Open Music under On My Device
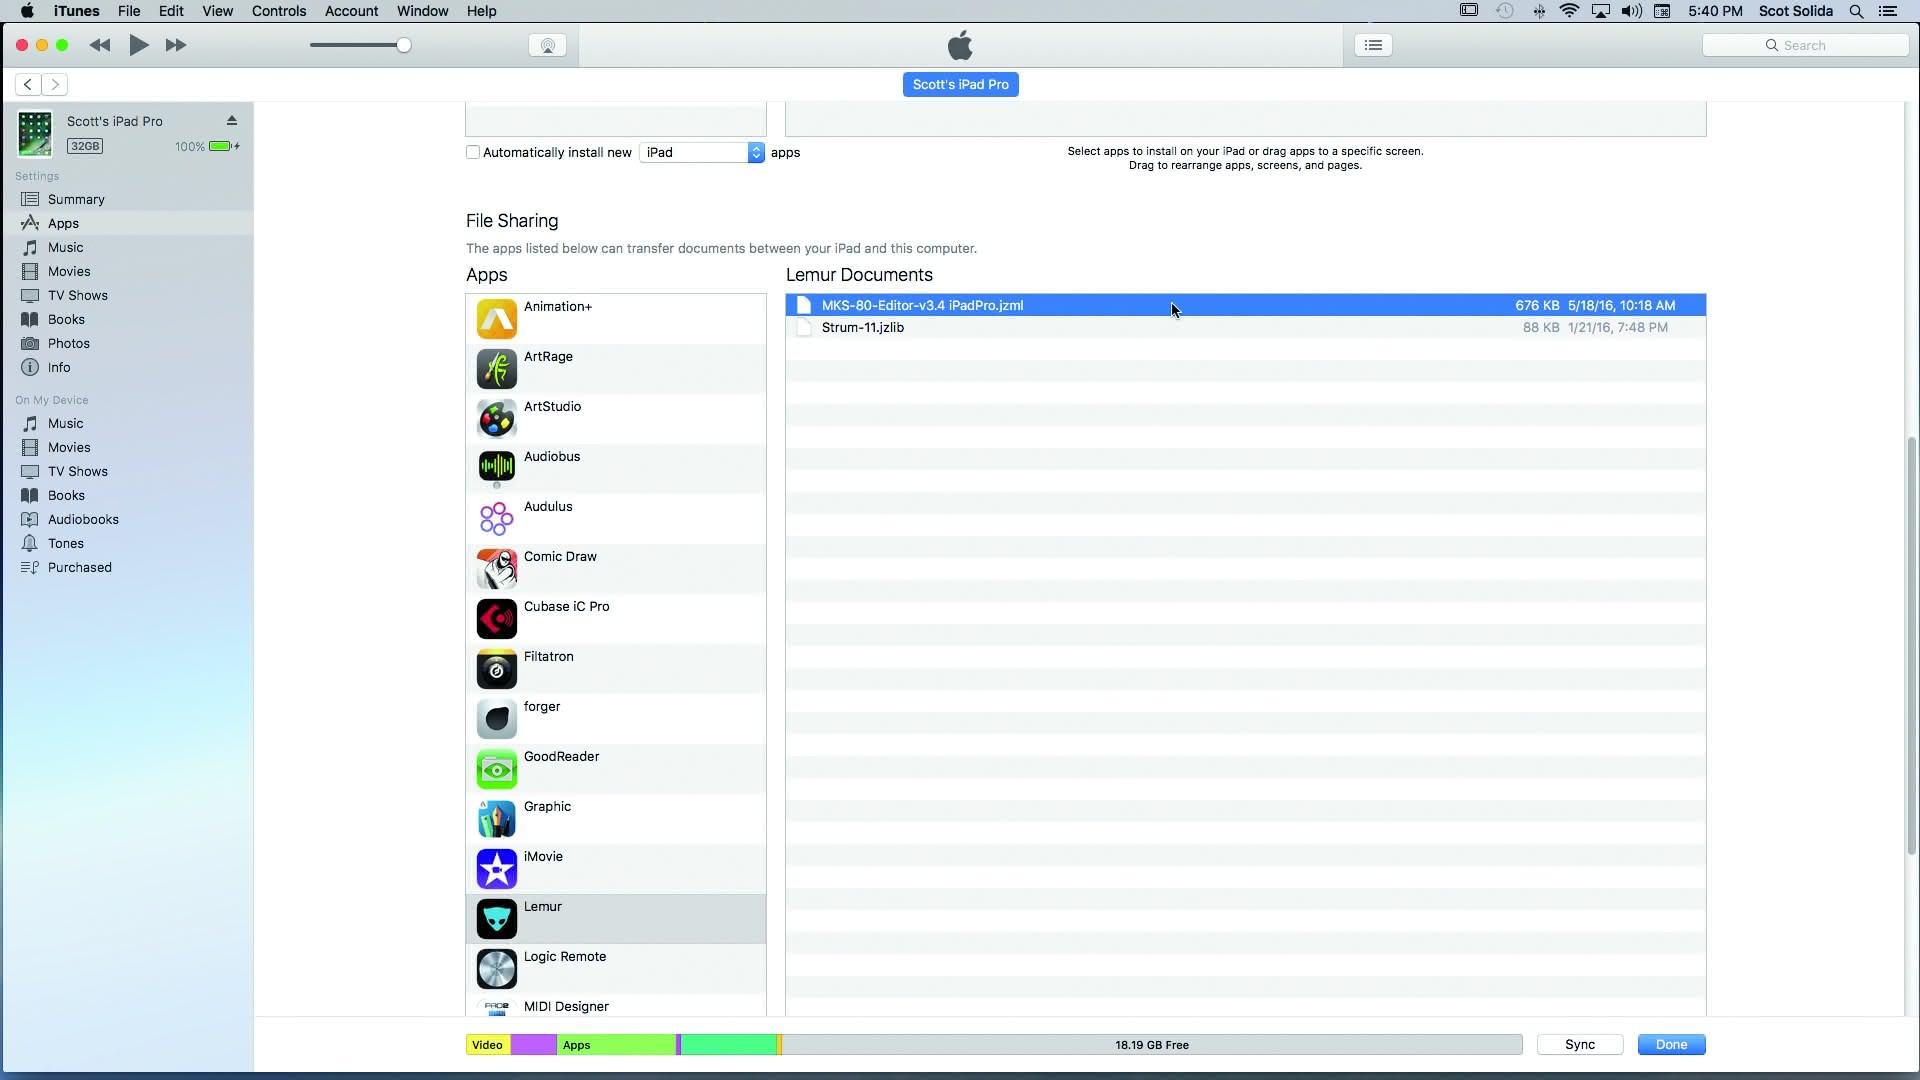The width and height of the screenshot is (1920, 1080). pos(127,423)
